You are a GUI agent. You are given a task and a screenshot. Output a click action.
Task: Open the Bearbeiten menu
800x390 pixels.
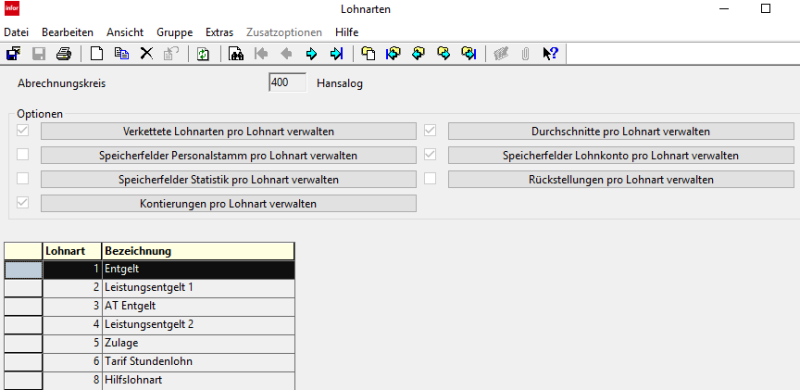tap(67, 32)
